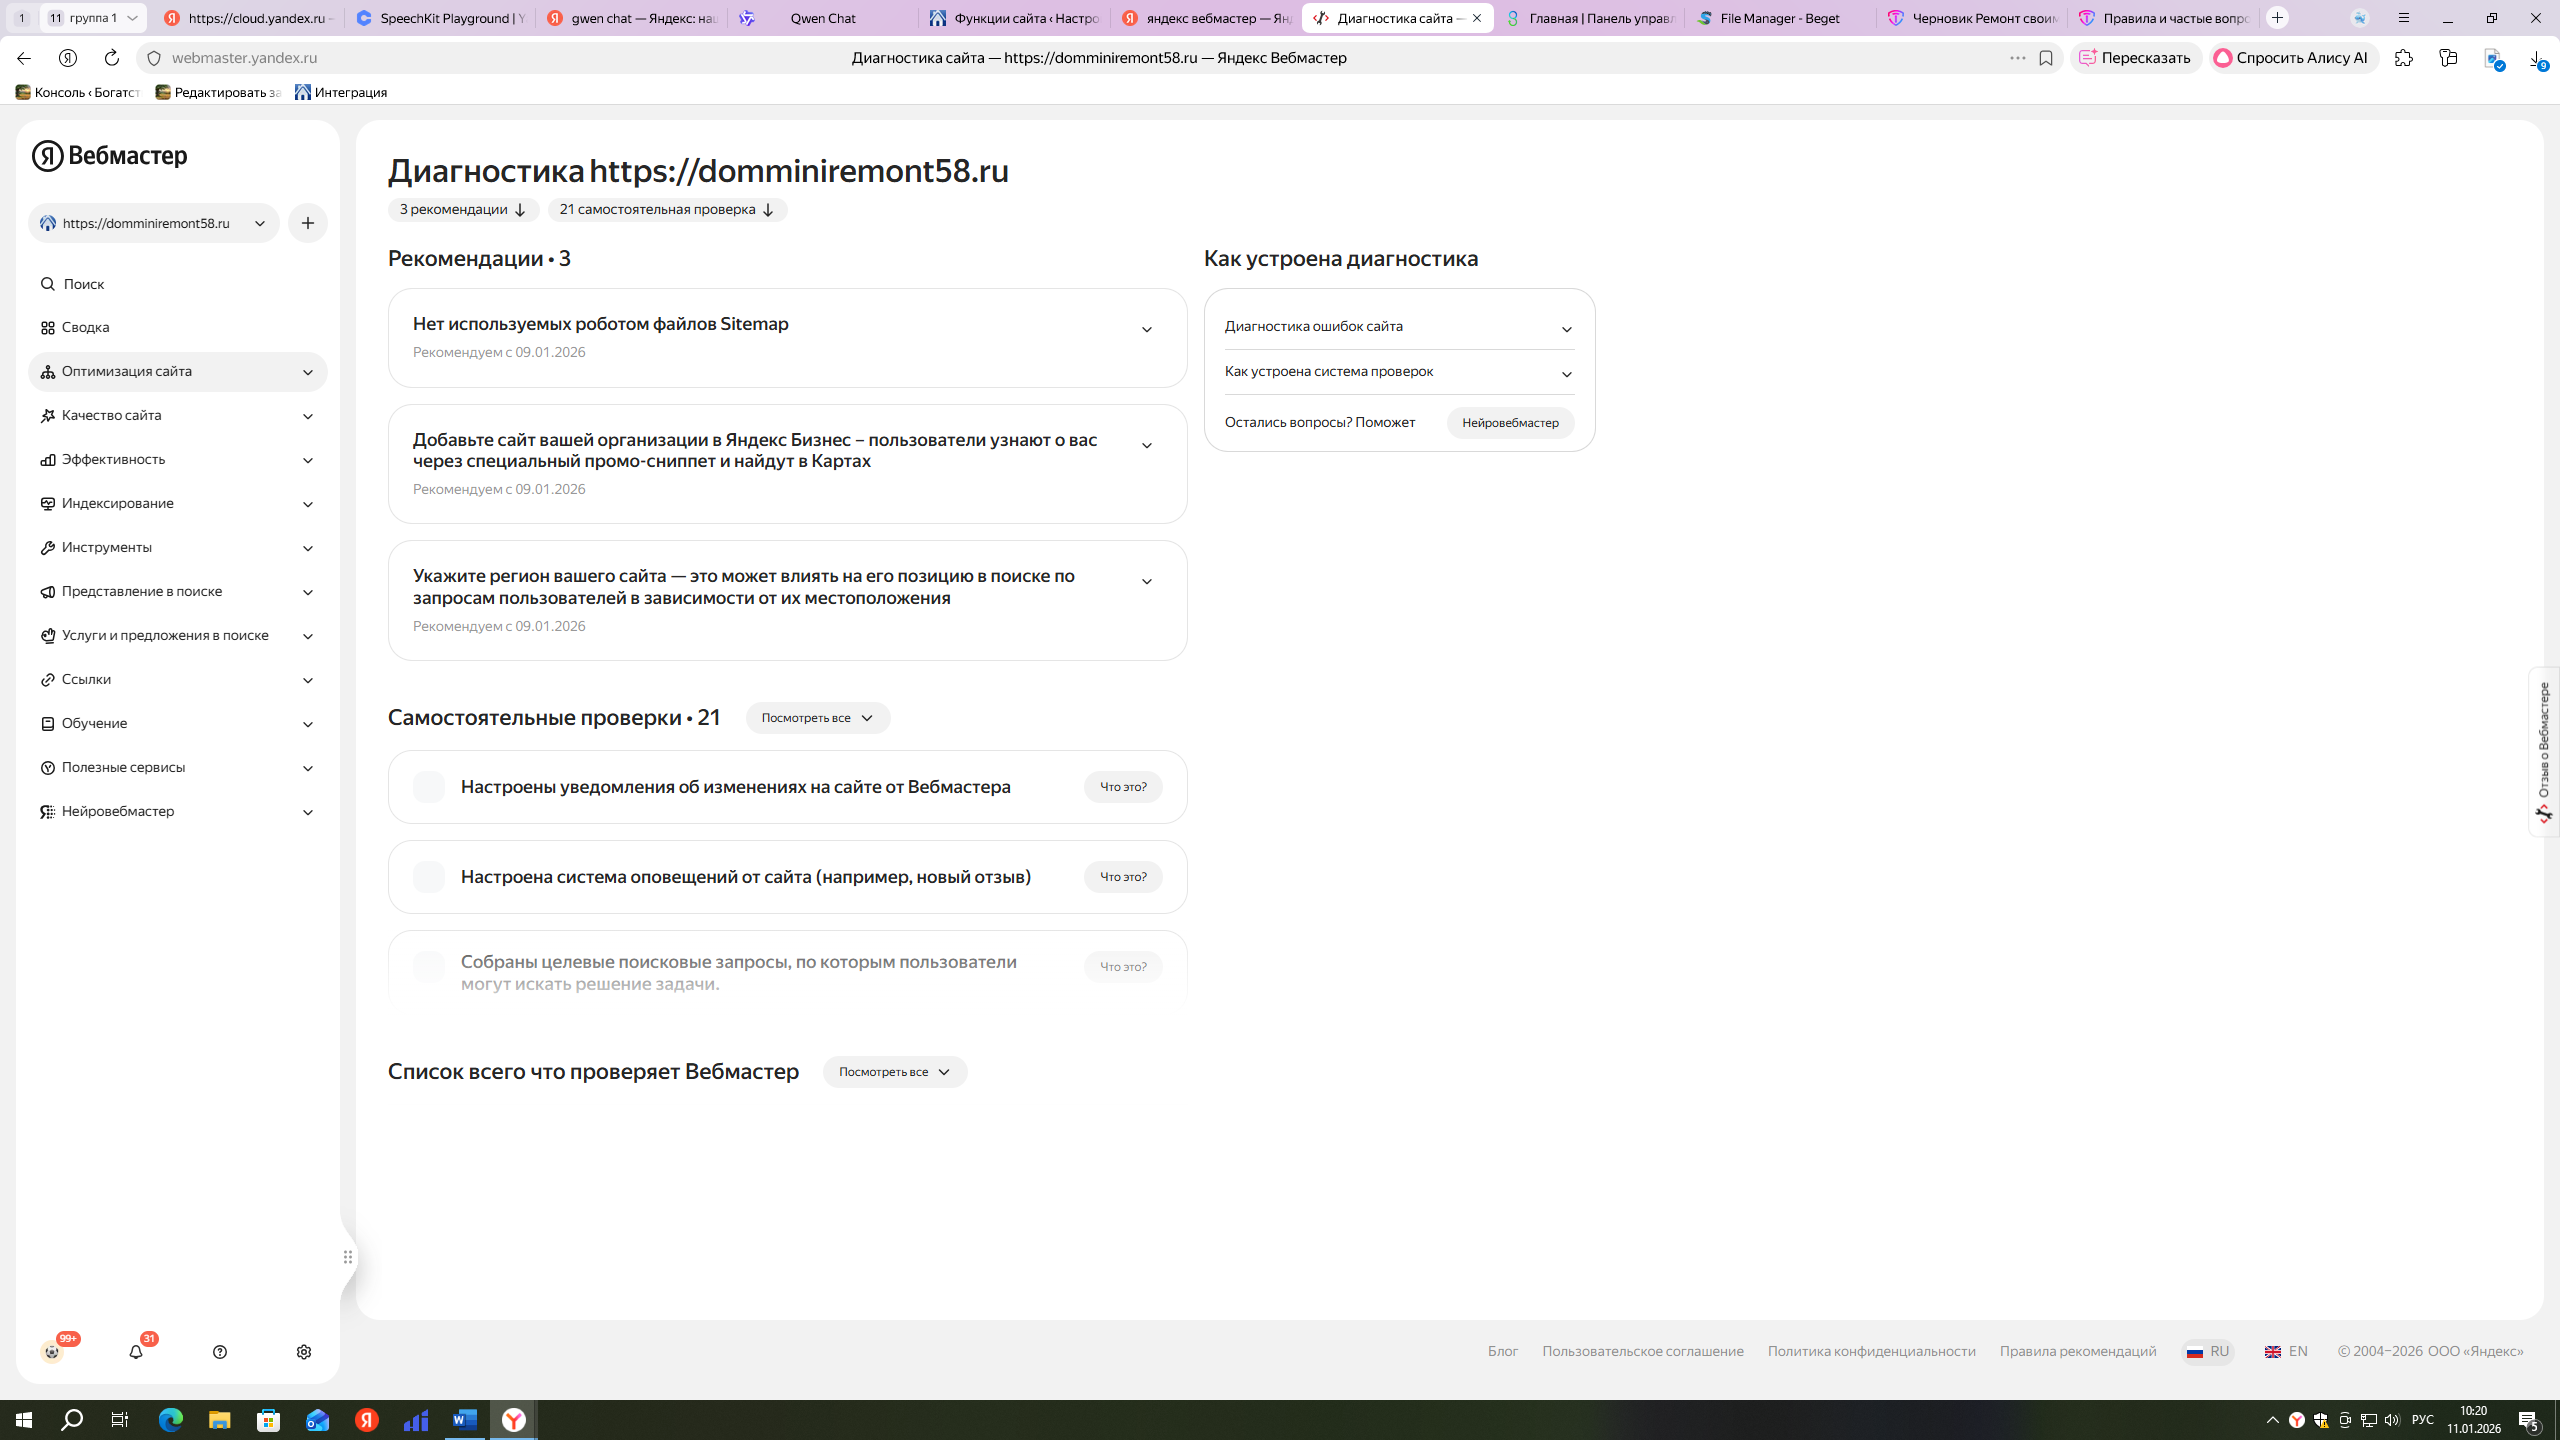Image resolution: width=2560 pixels, height=1440 pixels.
Task: Open the settings gear in sidebar footer
Action: [x=304, y=1352]
